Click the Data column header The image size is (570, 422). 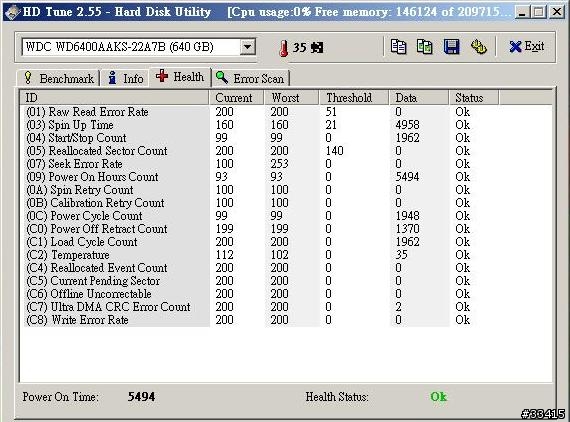point(419,98)
